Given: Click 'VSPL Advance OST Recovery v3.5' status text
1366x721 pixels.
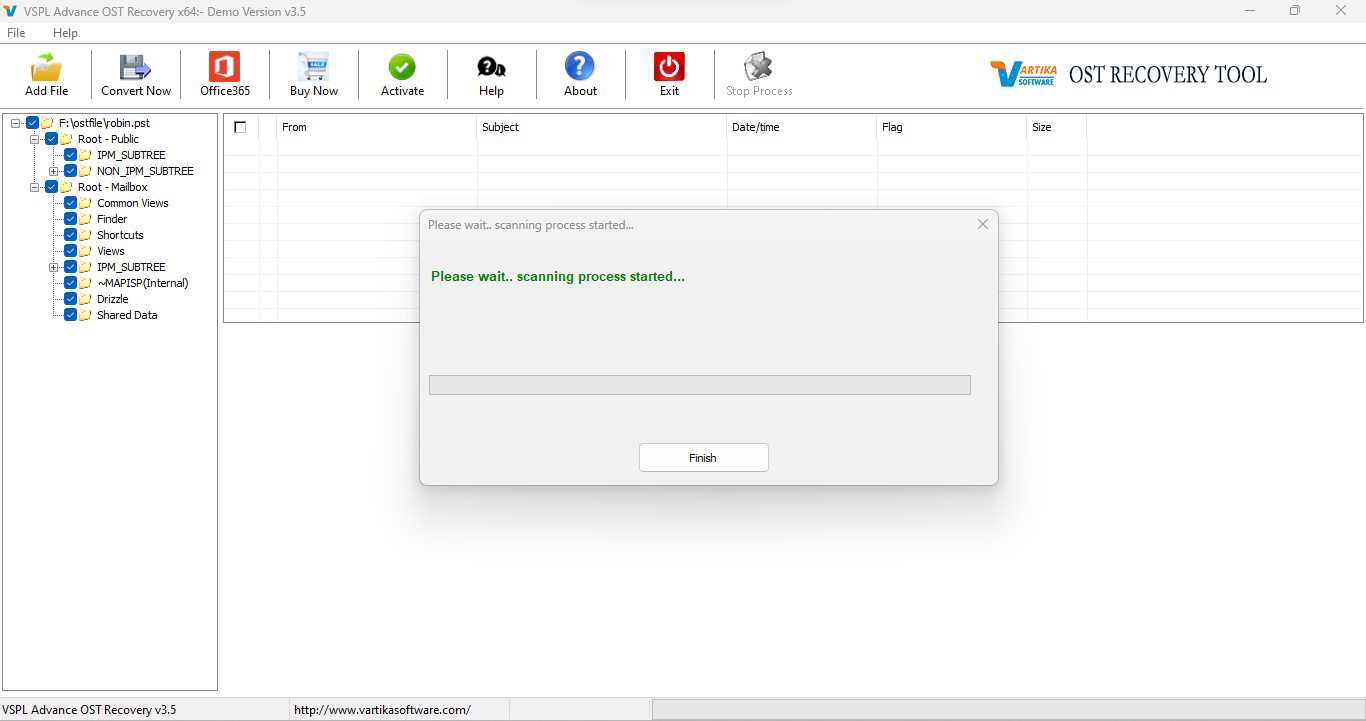Looking at the screenshot, I should click(x=89, y=710).
